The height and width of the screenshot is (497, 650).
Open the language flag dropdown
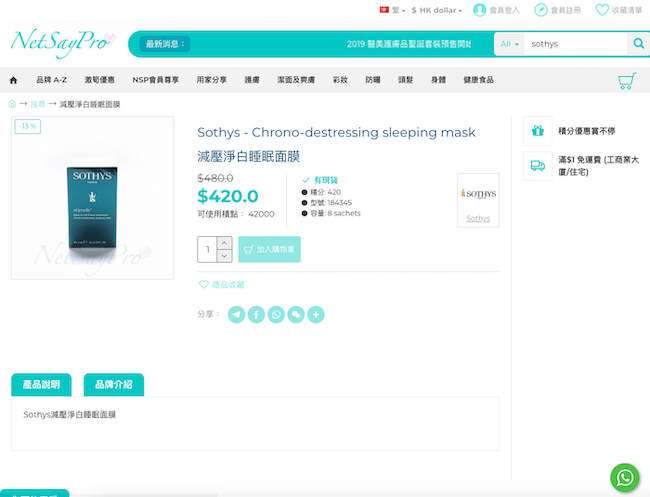pos(392,10)
